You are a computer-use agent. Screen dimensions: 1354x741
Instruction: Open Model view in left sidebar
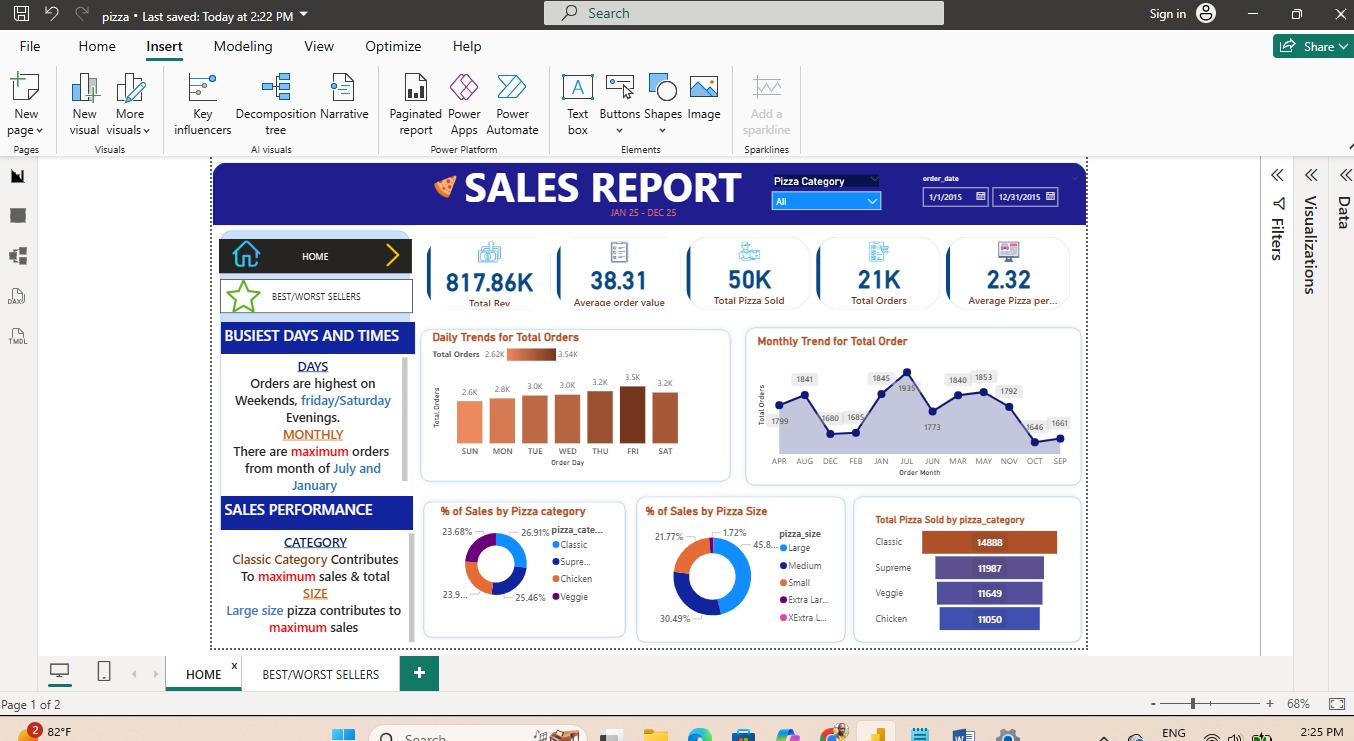tap(18, 256)
